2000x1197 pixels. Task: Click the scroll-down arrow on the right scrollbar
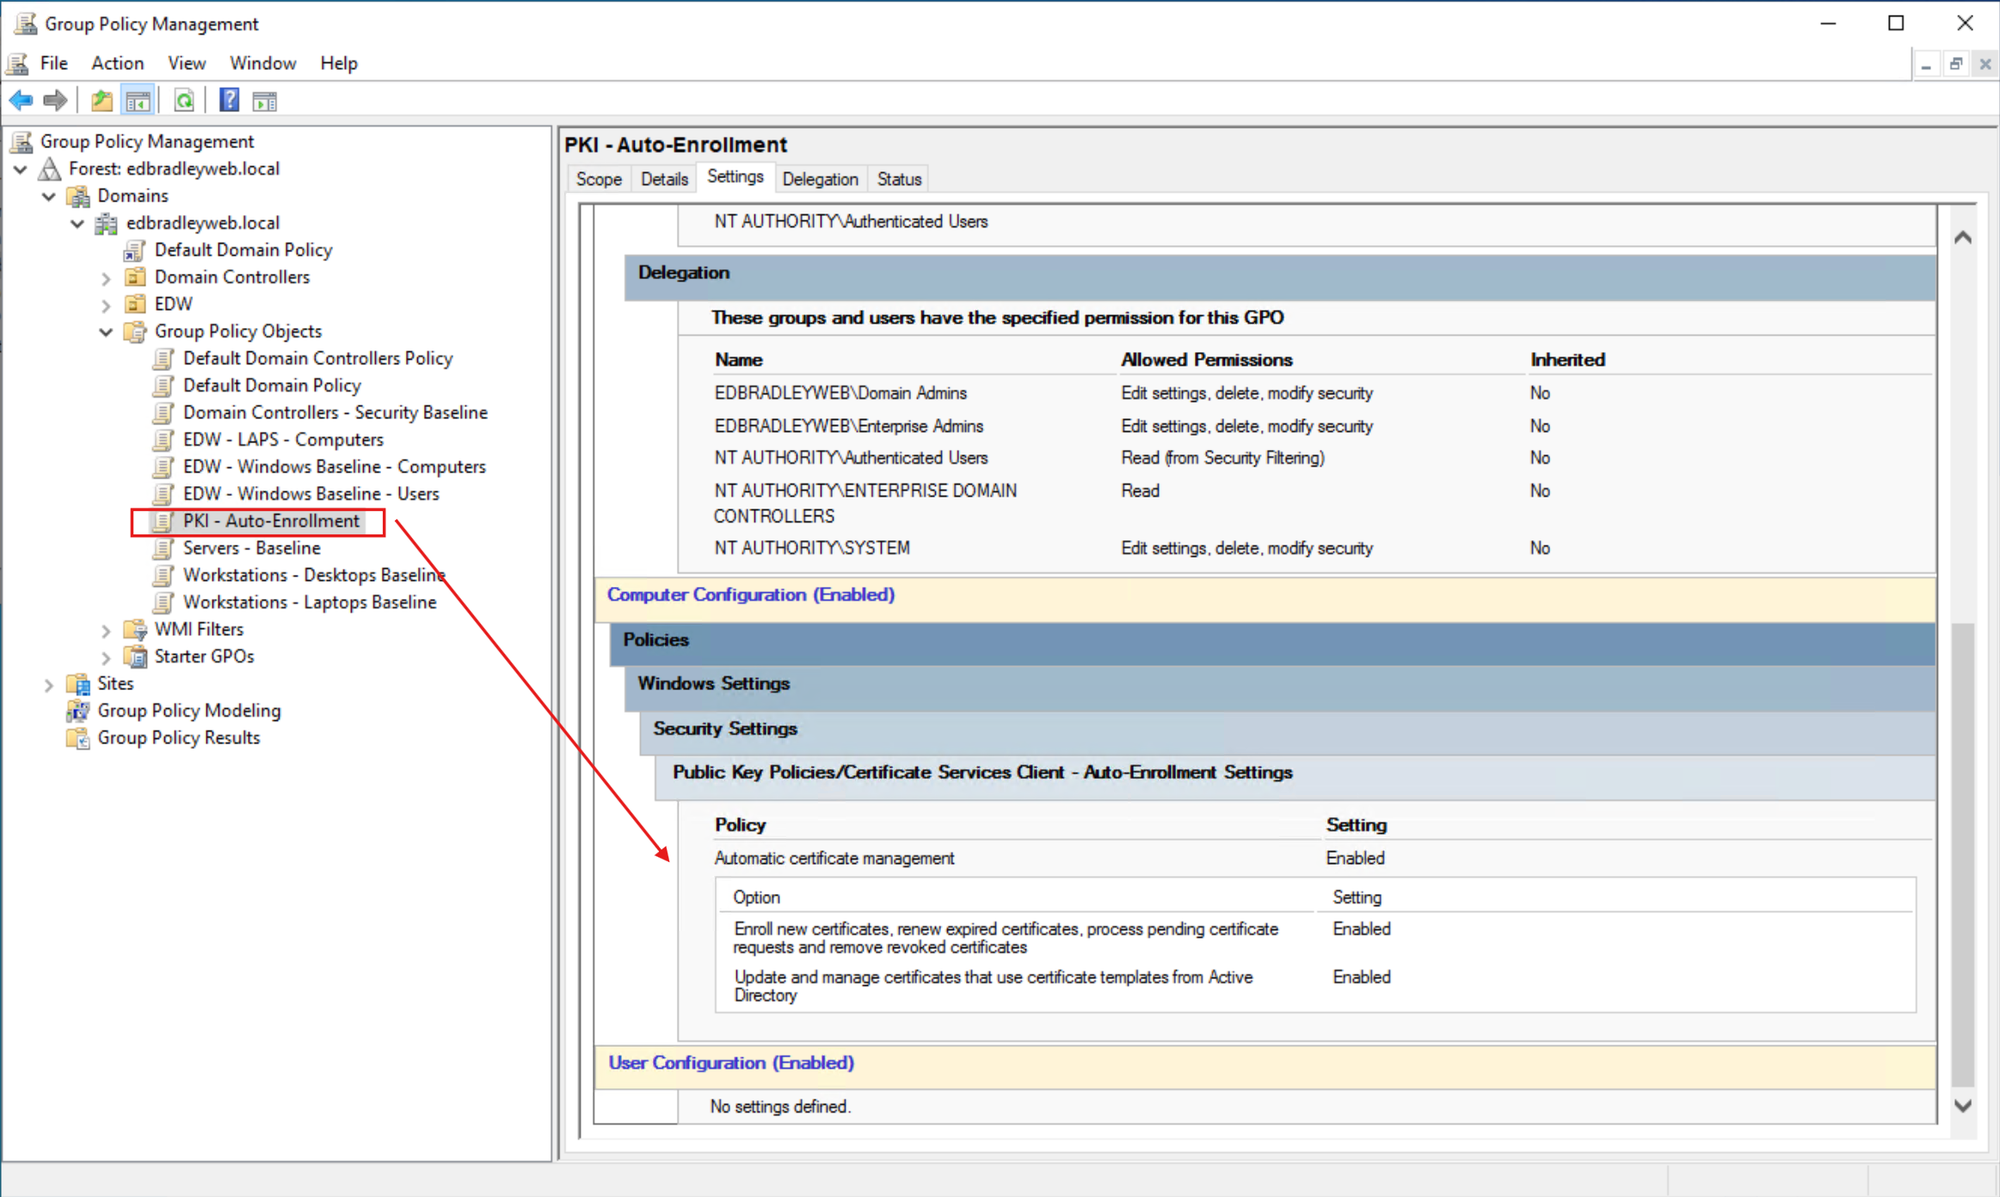click(1962, 1106)
